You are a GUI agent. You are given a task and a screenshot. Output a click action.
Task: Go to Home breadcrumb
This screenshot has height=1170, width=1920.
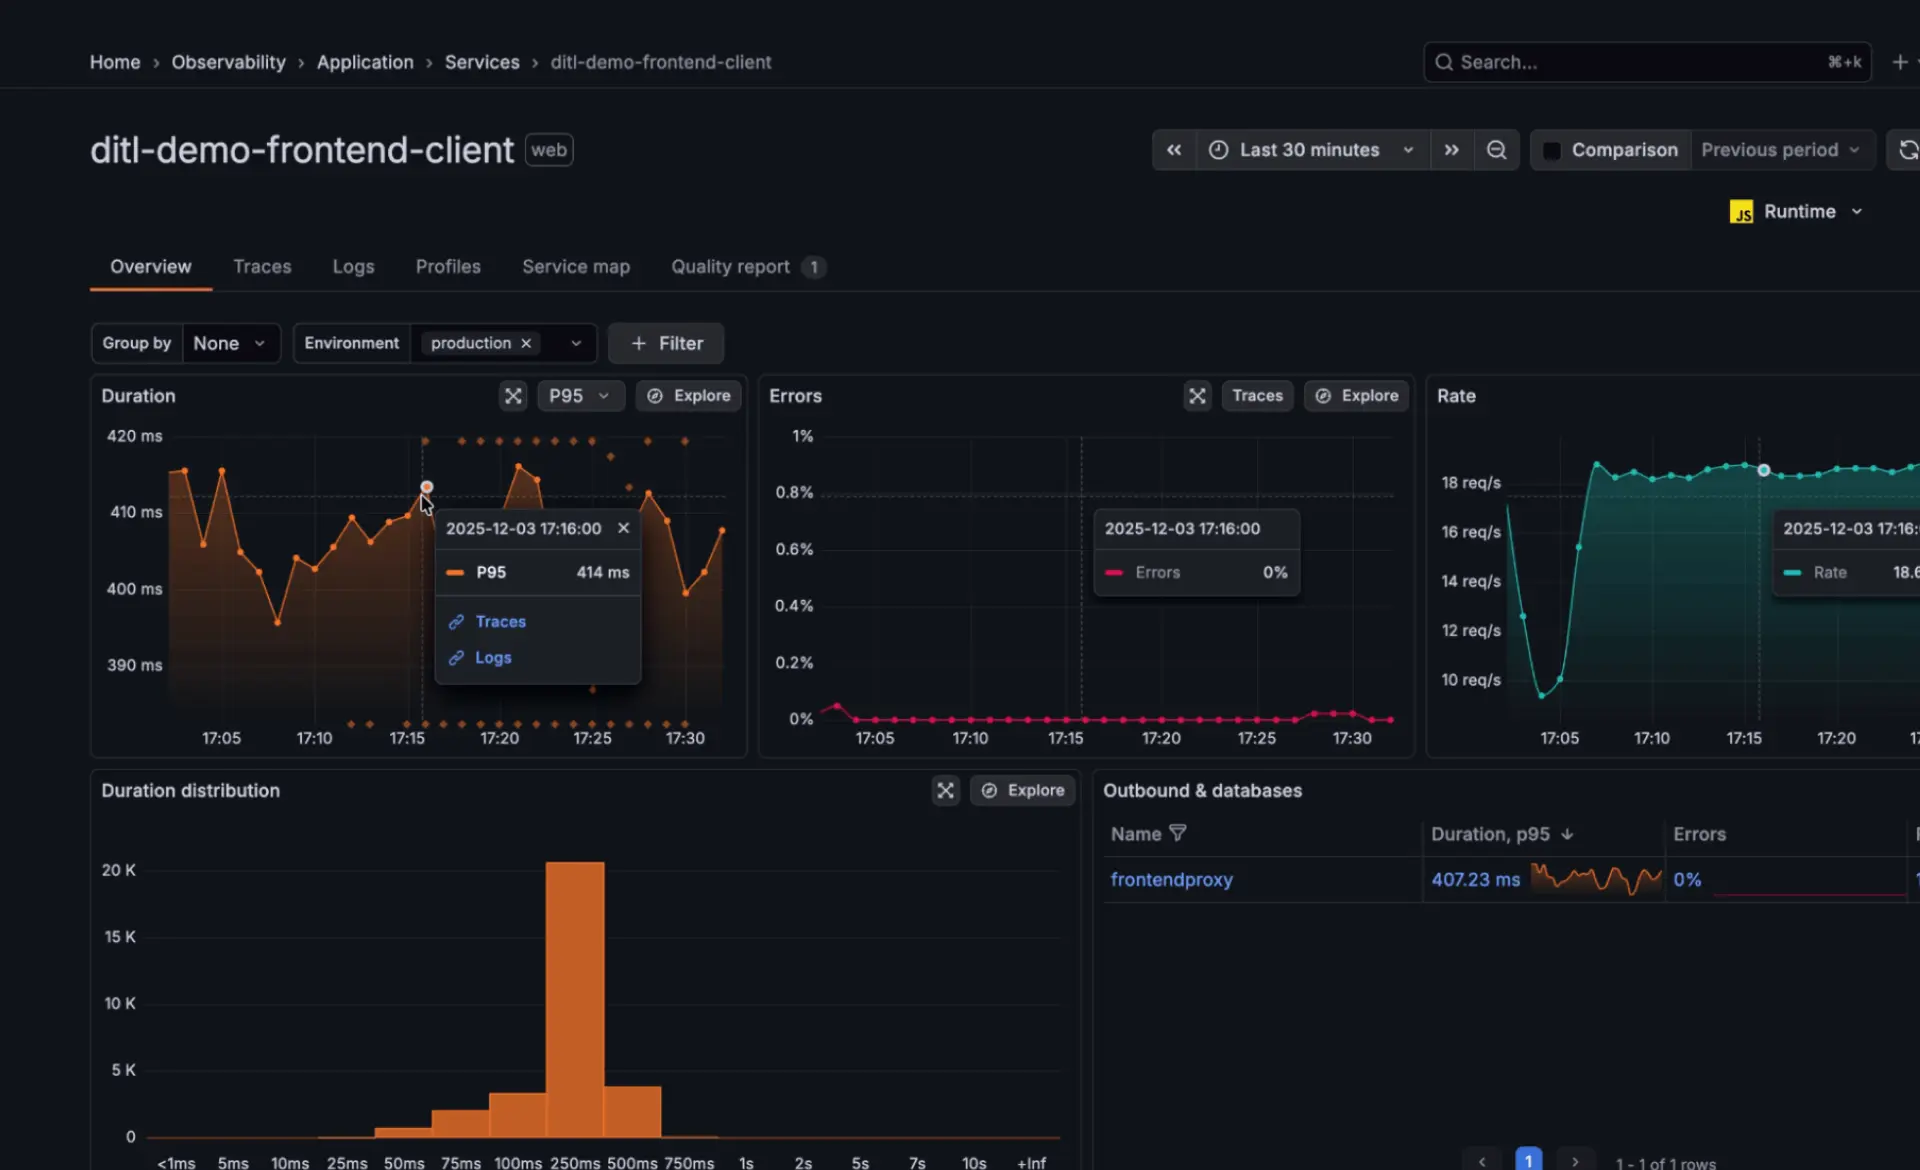click(115, 62)
